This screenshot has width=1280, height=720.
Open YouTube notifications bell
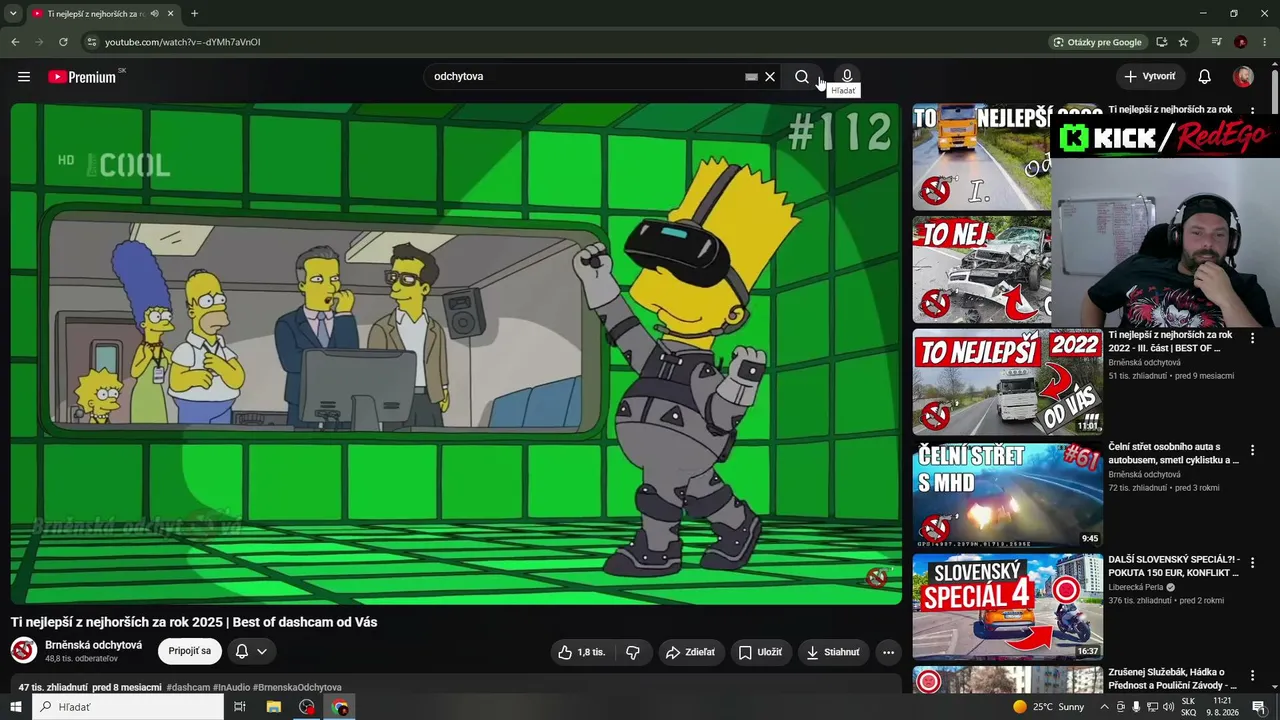pos(1205,77)
